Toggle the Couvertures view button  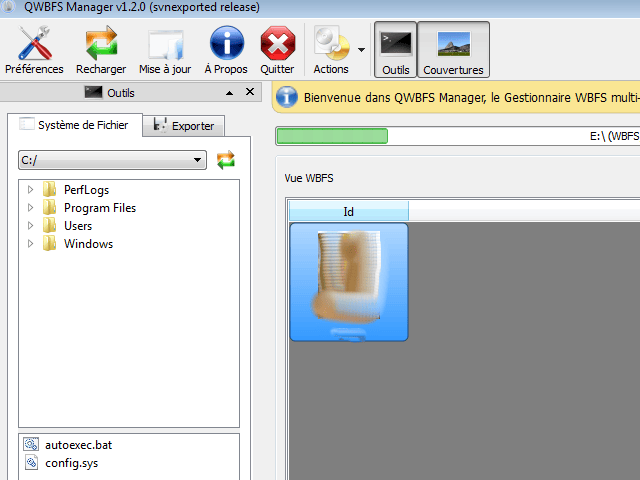(x=453, y=50)
